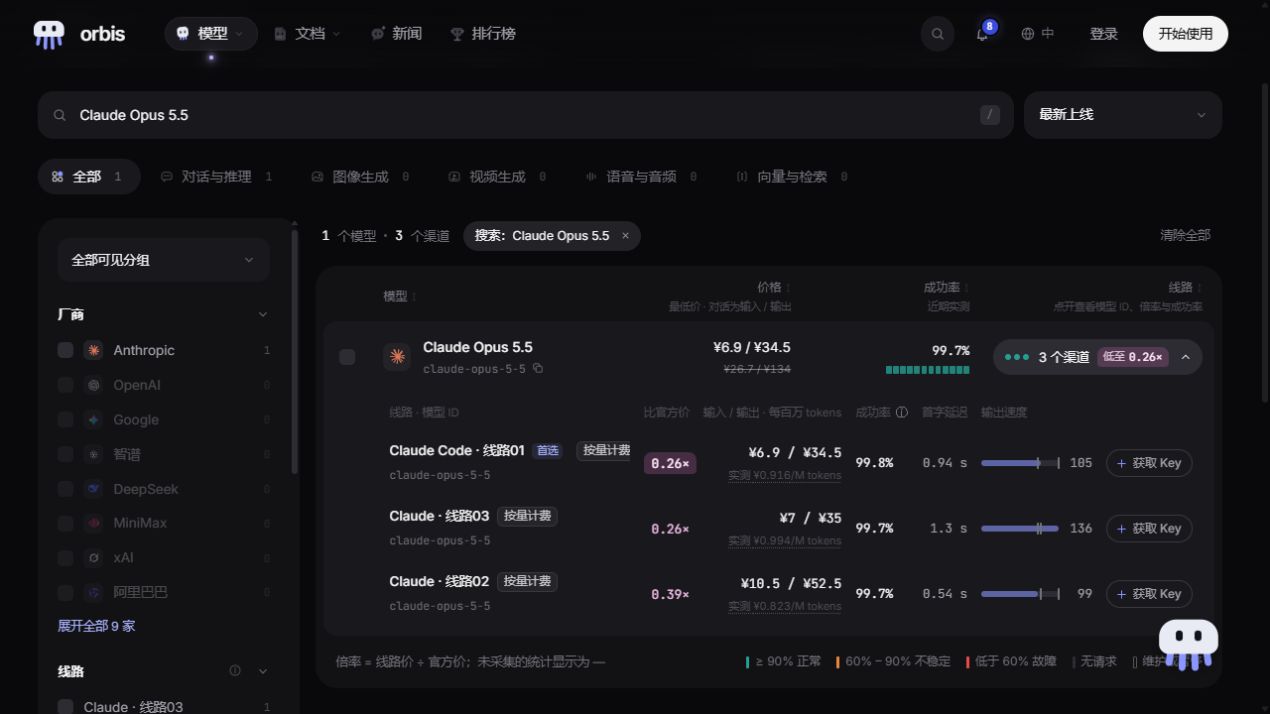Click the orbis jellyfish logo
This screenshot has width=1270, height=714.
(49, 34)
